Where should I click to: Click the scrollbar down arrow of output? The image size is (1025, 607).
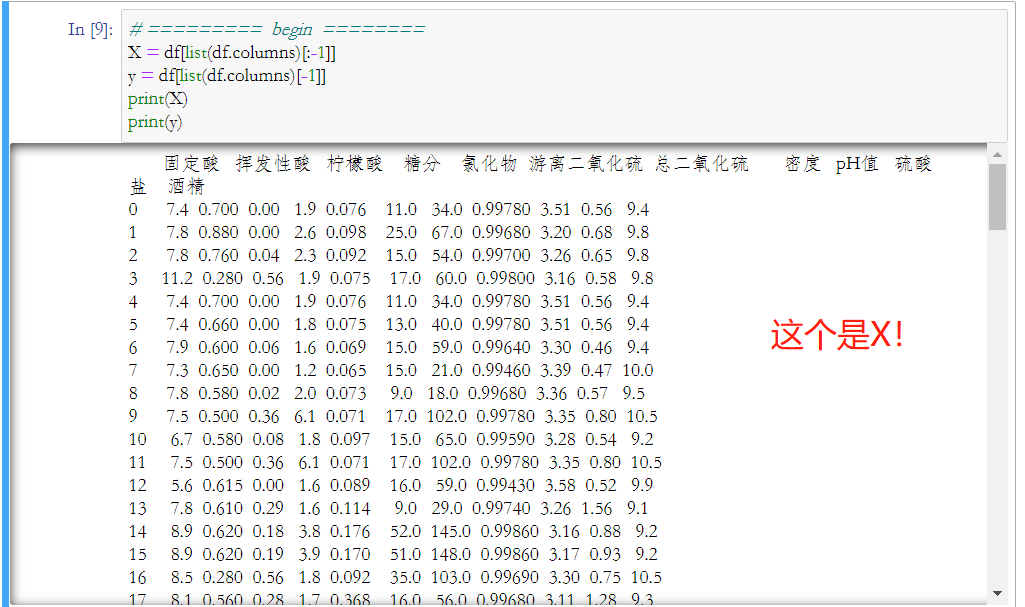click(997, 593)
